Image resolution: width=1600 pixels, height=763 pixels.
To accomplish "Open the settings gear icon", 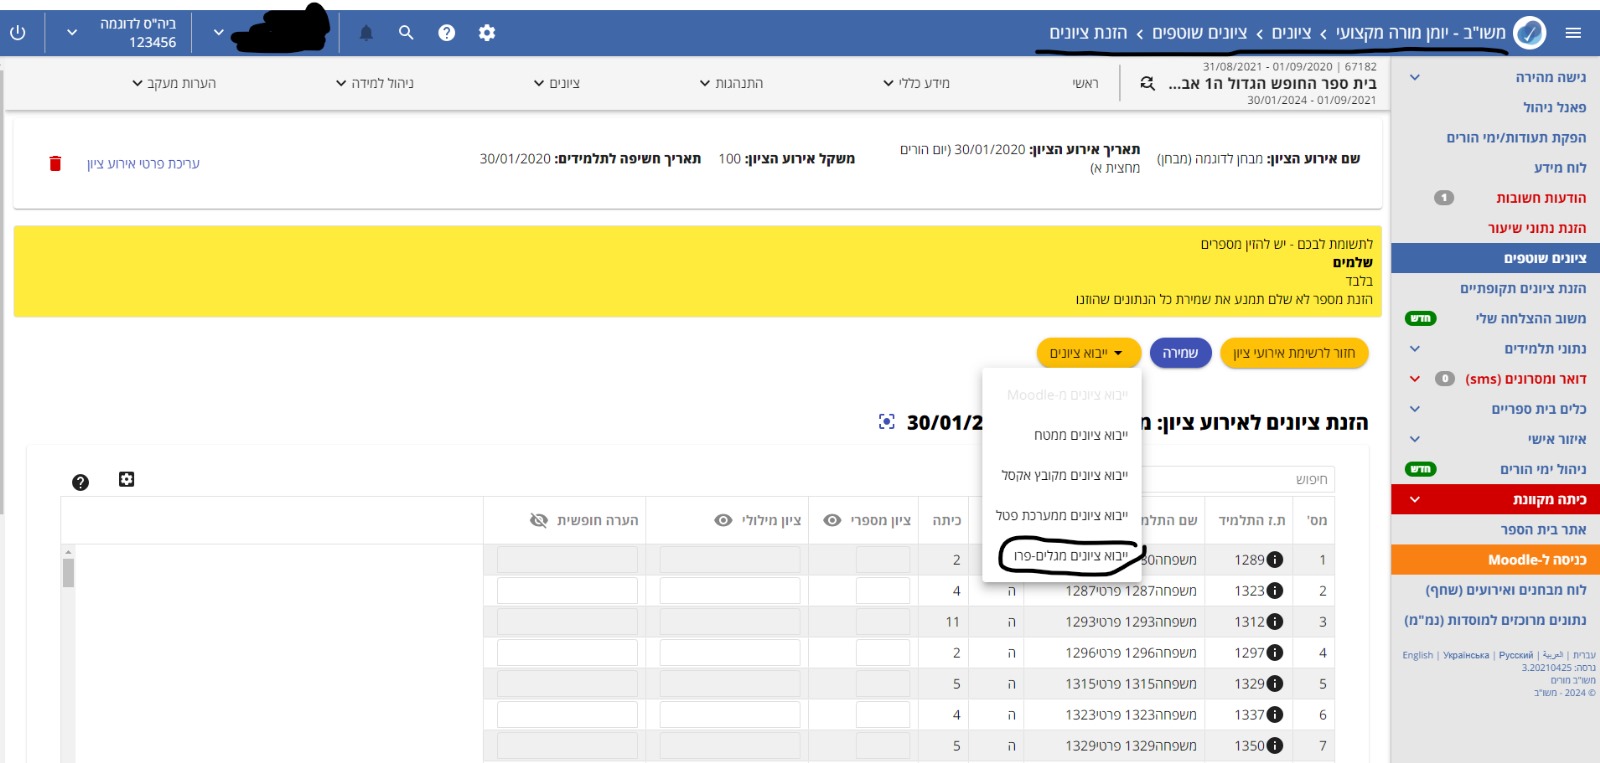I will point(487,33).
